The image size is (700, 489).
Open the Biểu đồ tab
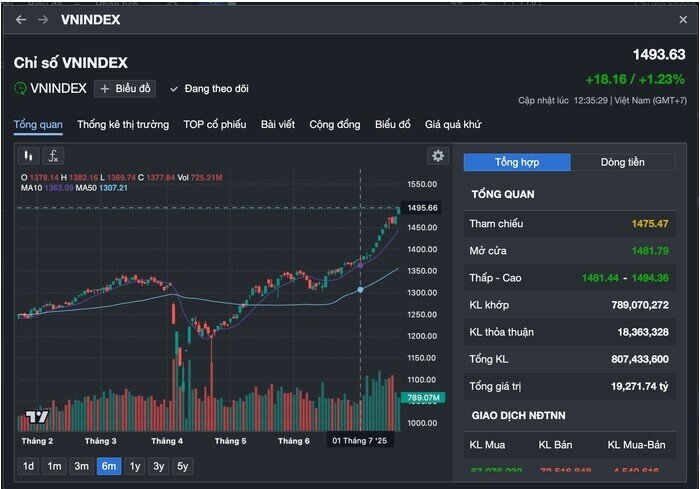click(x=393, y=125)
